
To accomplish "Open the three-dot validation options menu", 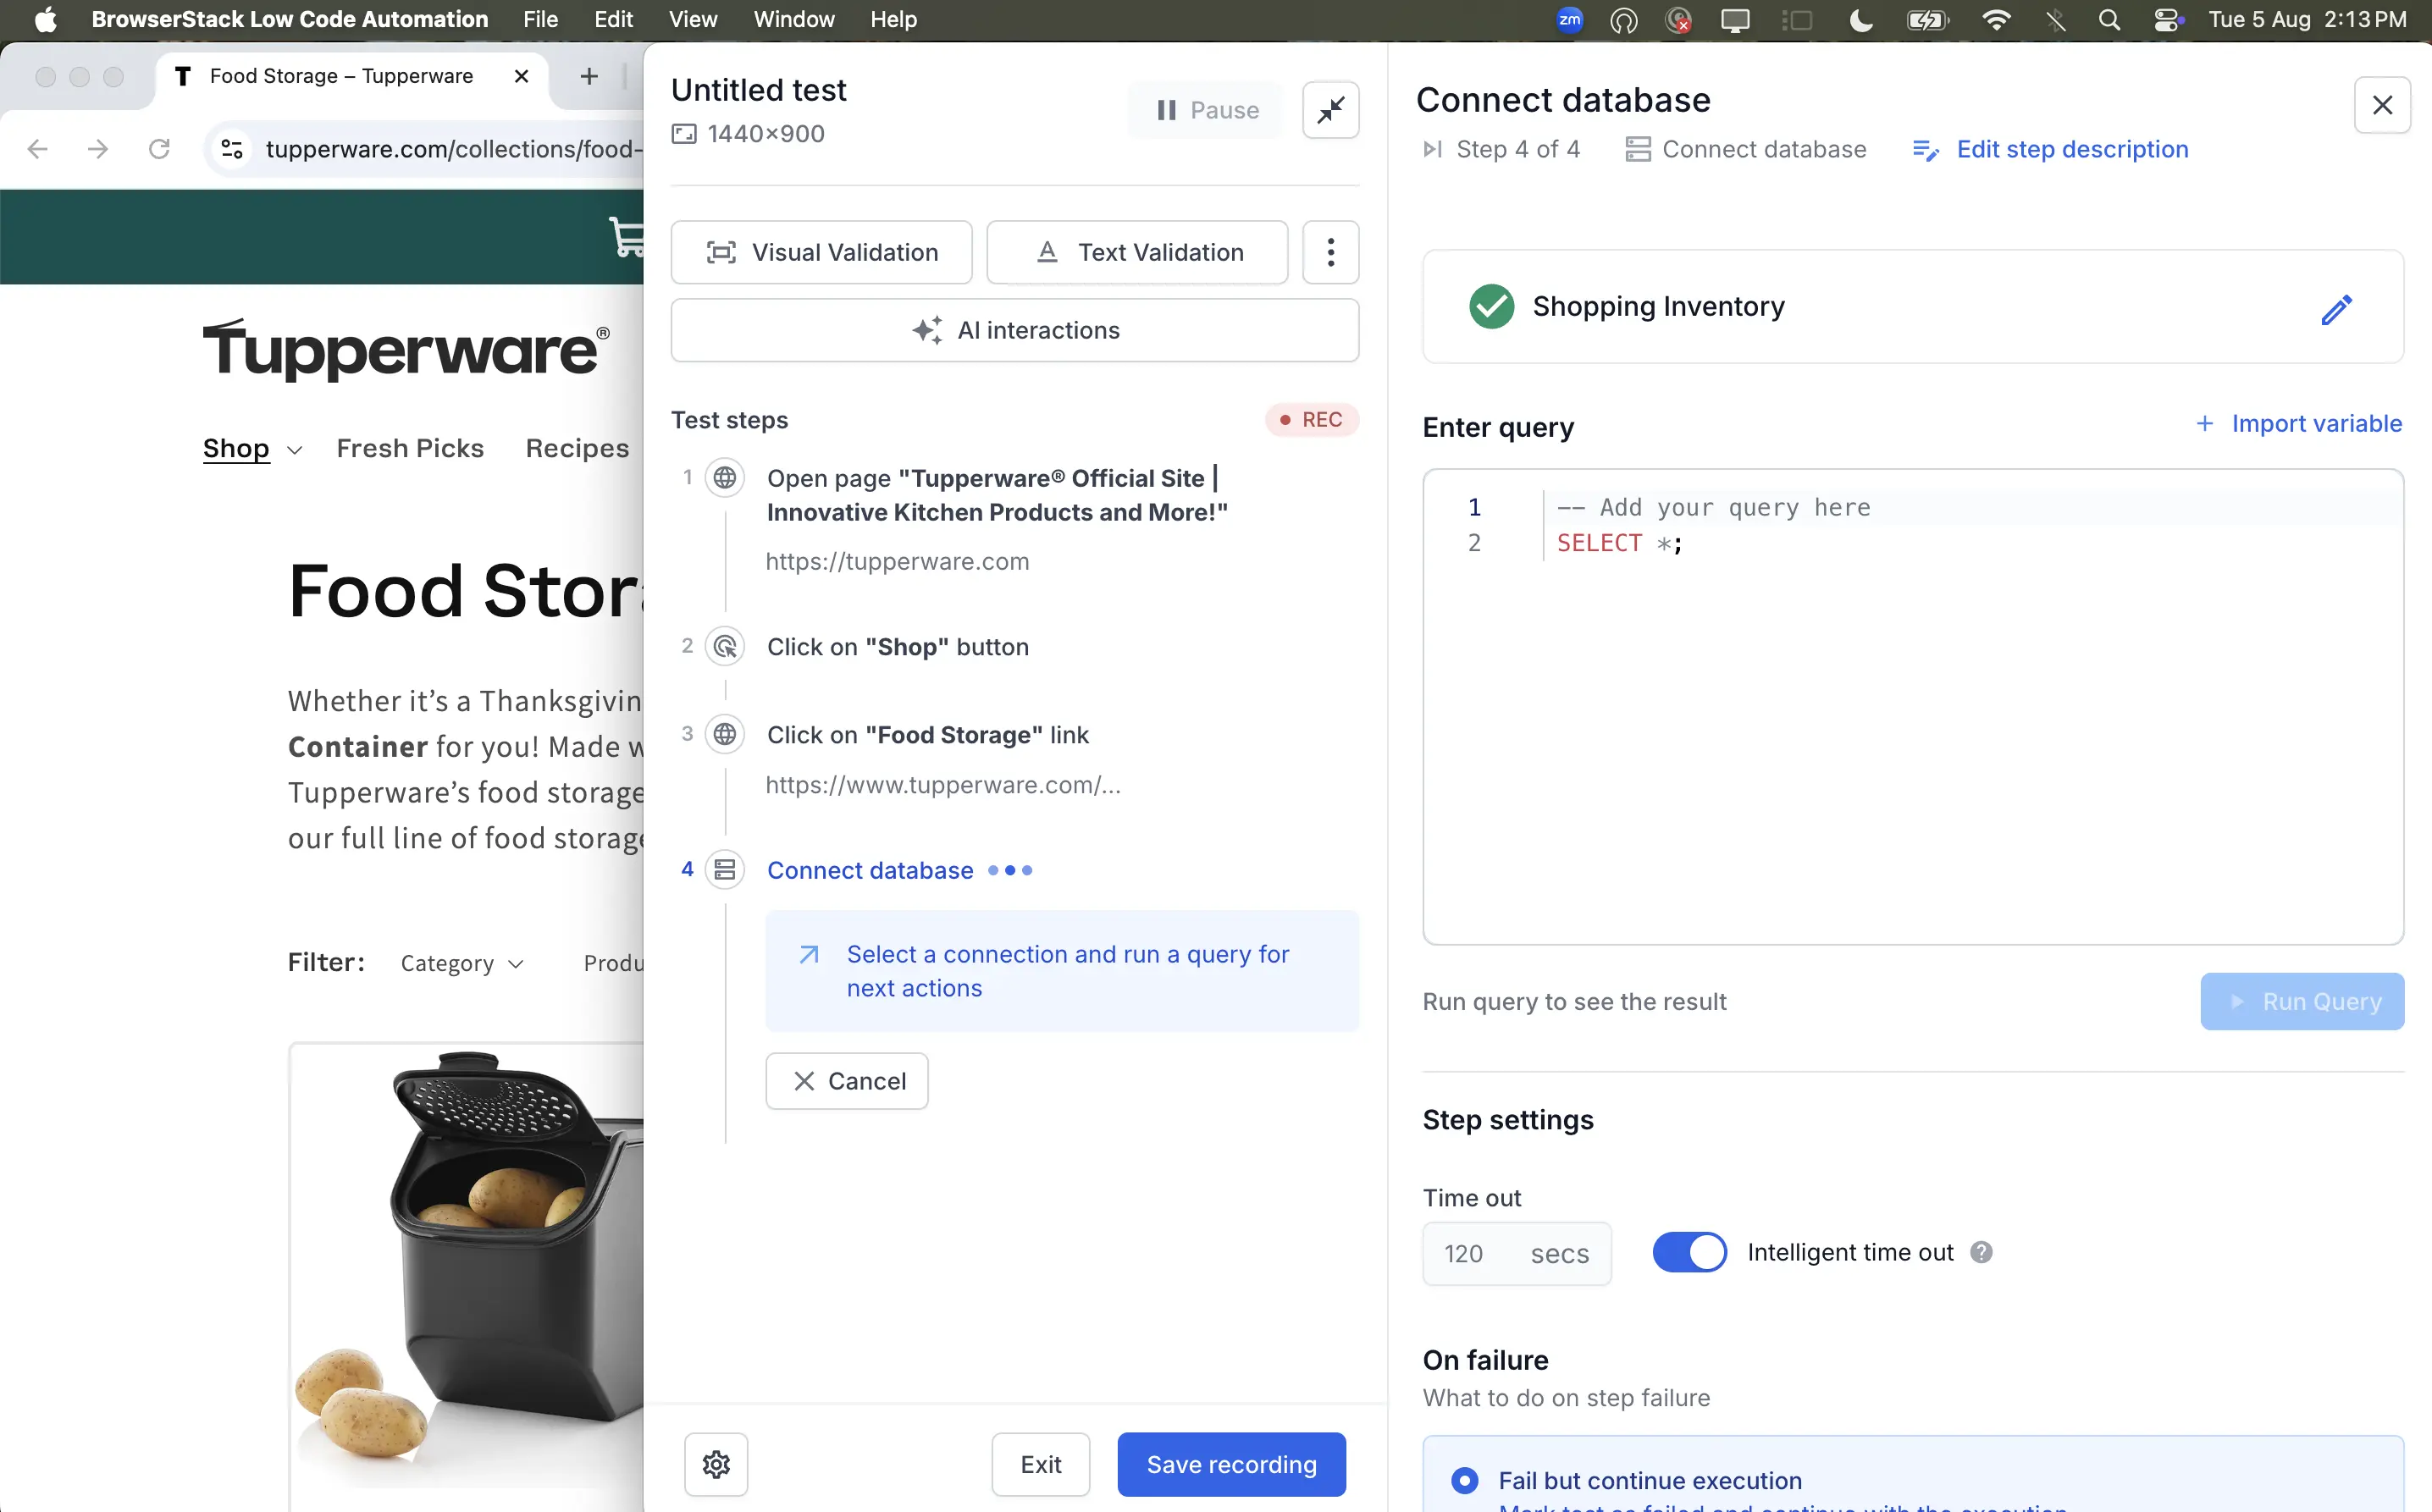I will click(x=1330, y=252).
